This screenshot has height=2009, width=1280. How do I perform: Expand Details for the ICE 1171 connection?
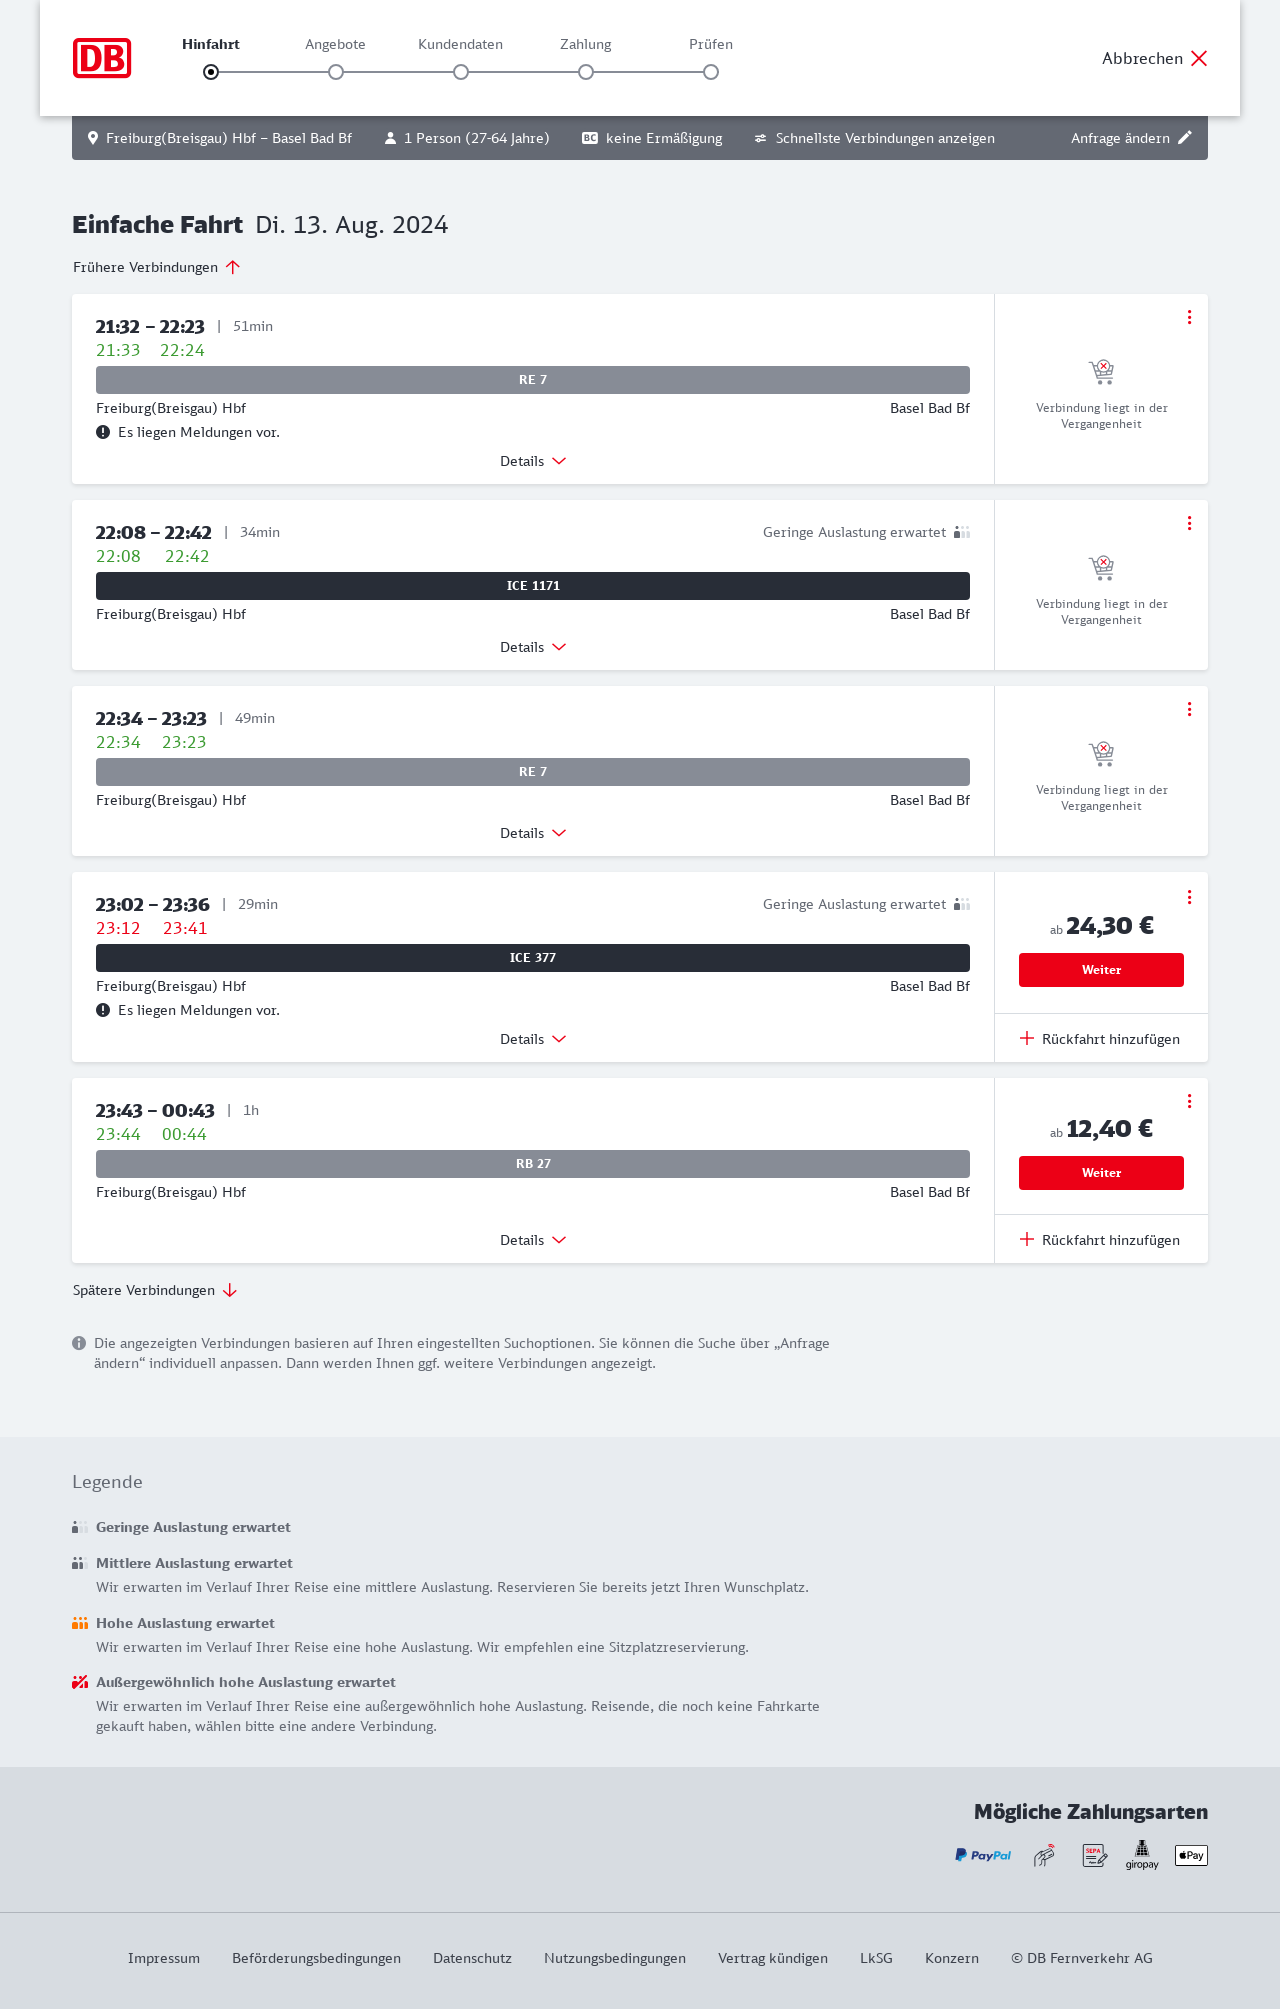533,647
